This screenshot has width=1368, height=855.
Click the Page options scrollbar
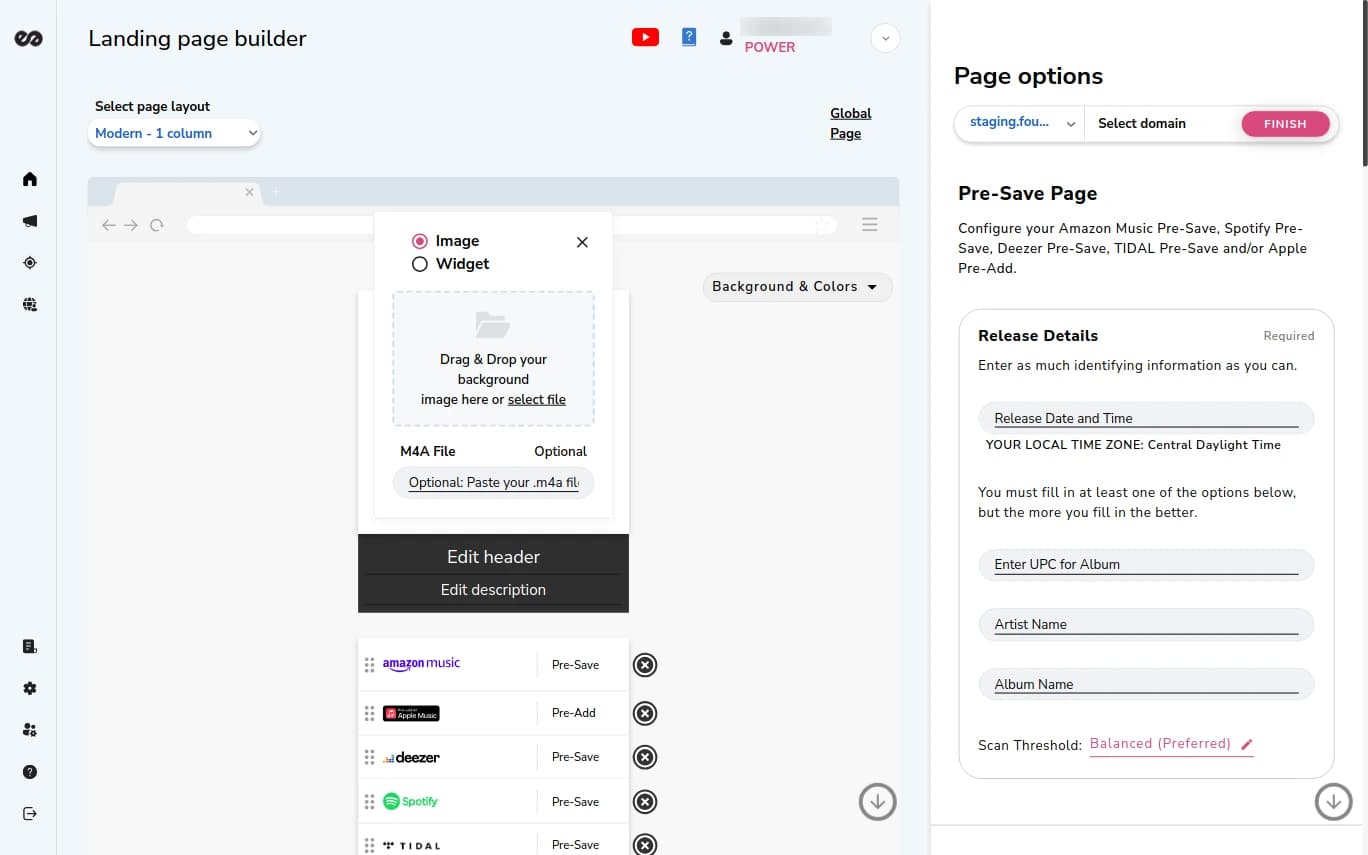(1363, 82)
